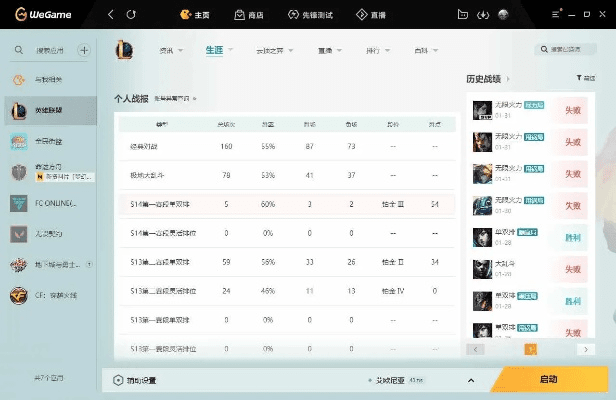This screenshot has height=400, width=616.
Task: Open the 大乱斗 match champion thumbnail
Action: pos(482,269)
